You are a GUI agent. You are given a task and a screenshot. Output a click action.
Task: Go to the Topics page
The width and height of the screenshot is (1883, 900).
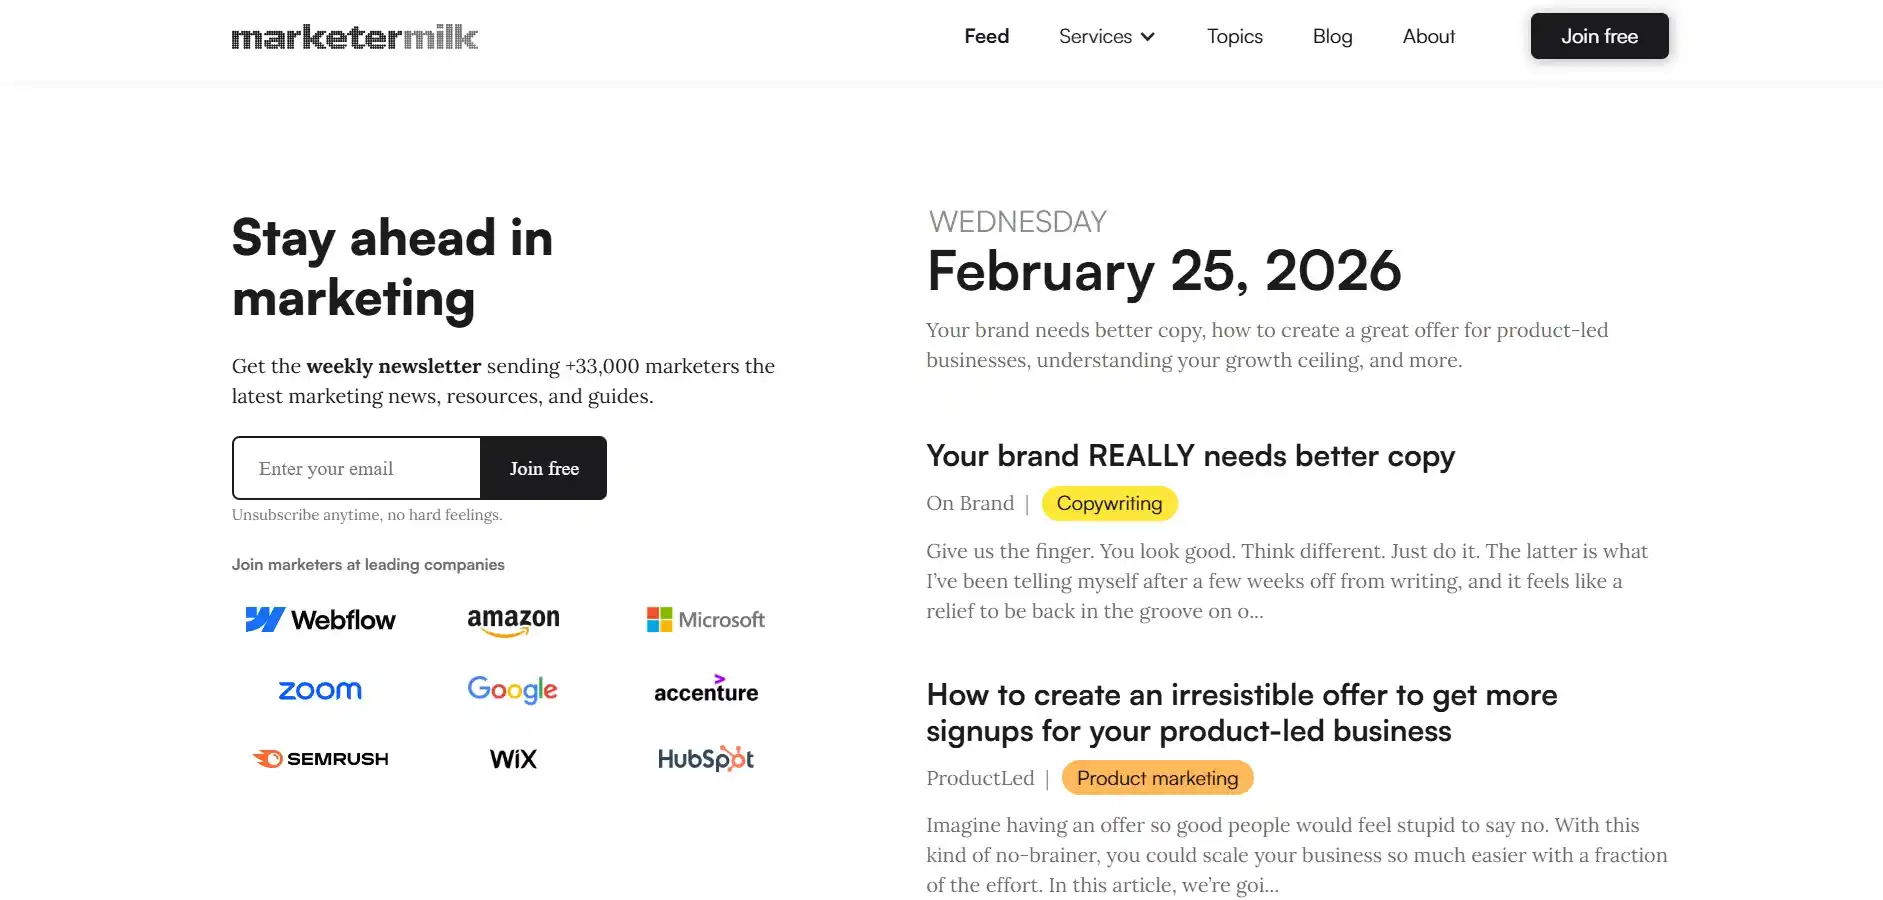tap(1235, 37)
